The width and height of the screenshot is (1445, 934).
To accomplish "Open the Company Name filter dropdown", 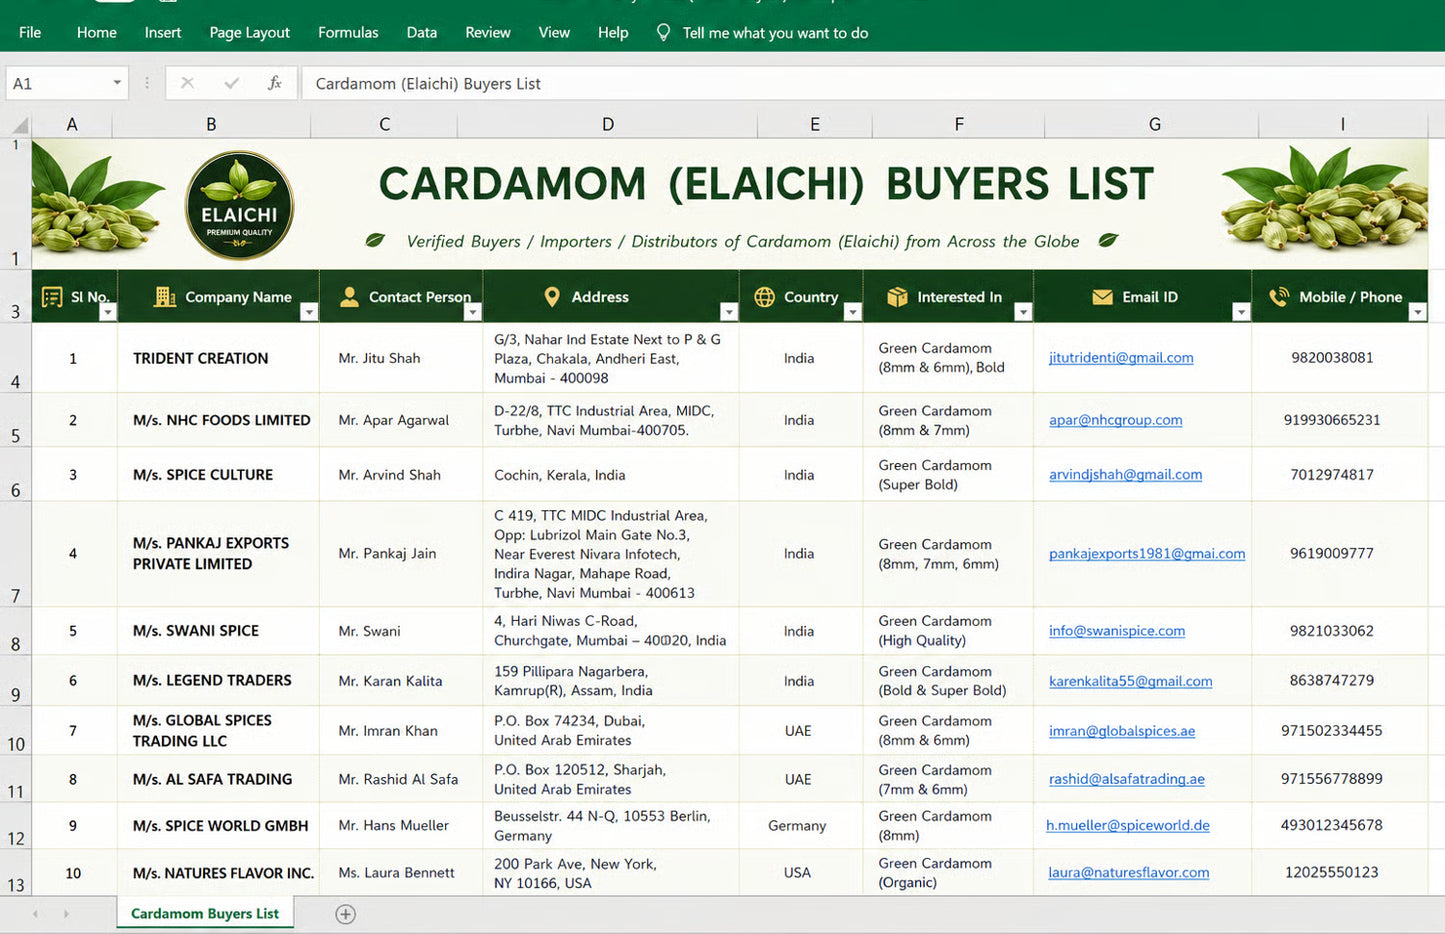I will pos(308,312).
